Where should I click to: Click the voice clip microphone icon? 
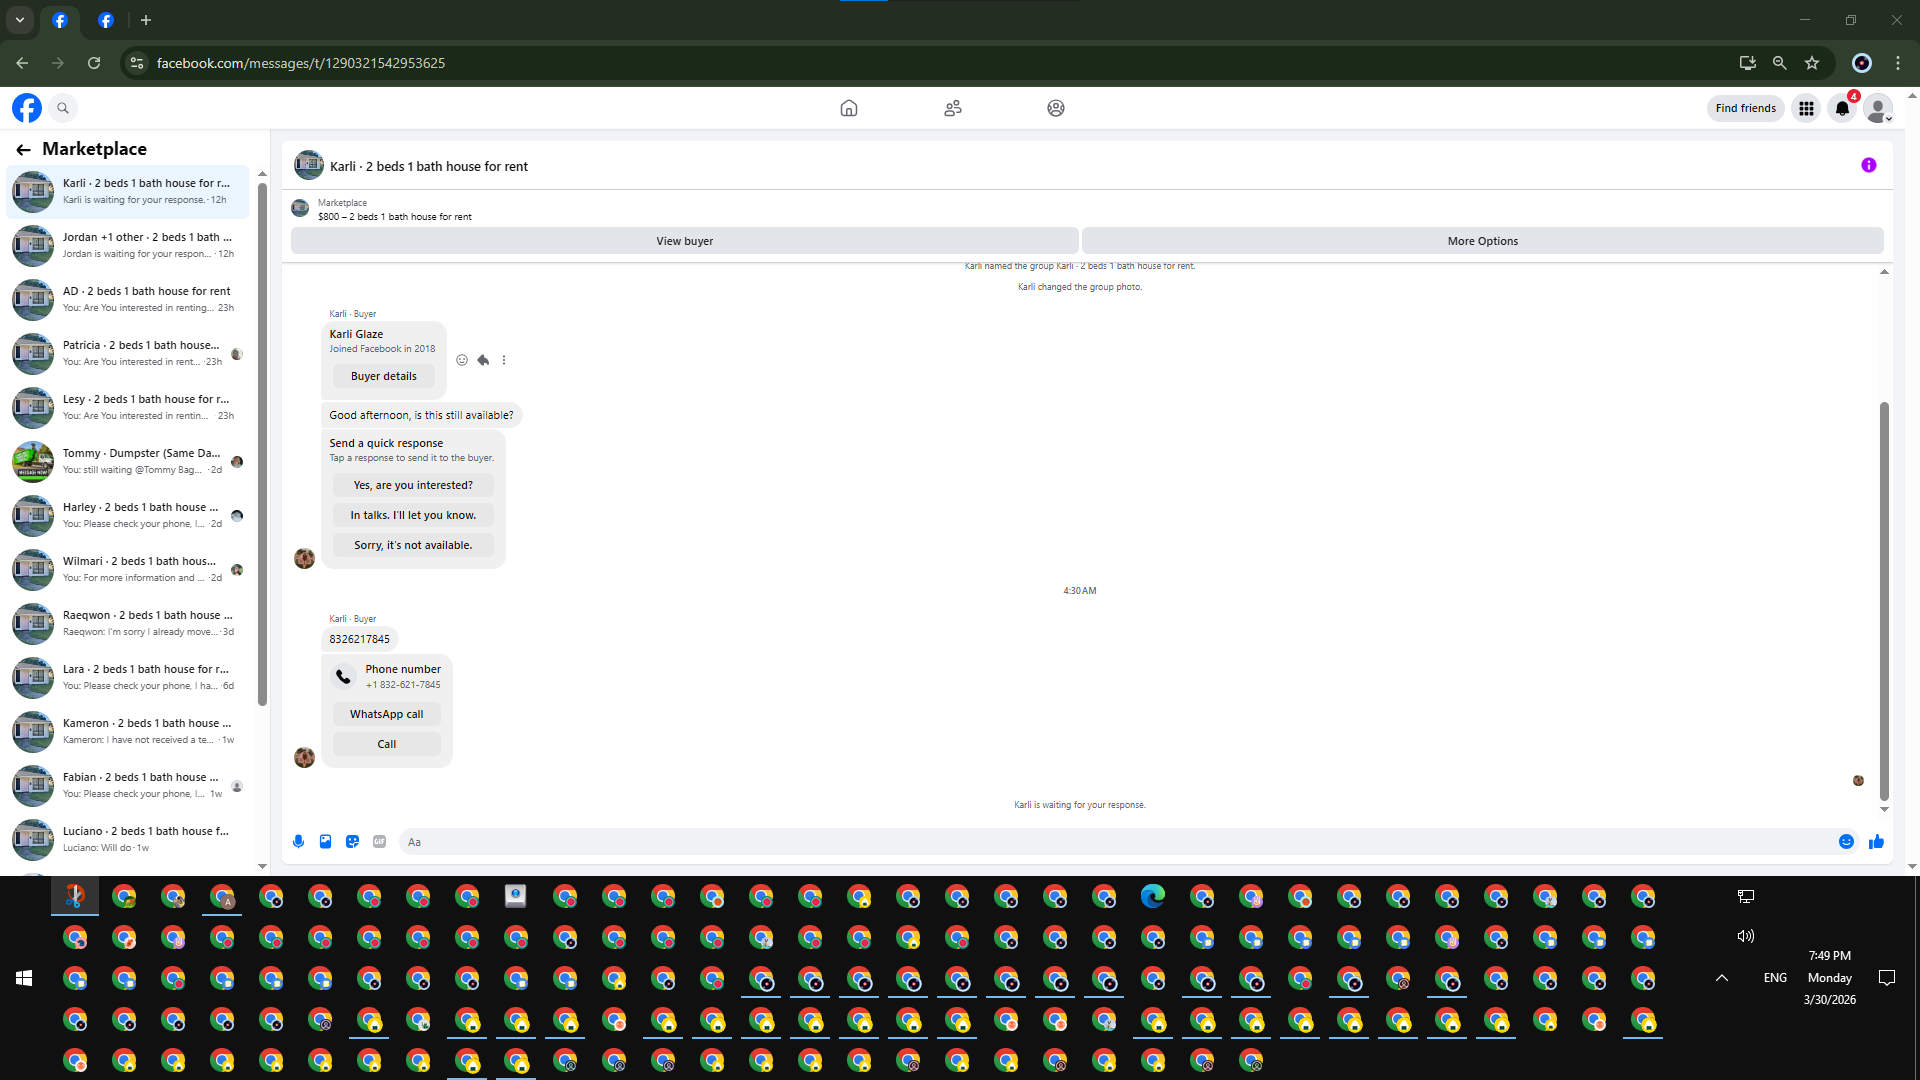click(x=298, y=842)
